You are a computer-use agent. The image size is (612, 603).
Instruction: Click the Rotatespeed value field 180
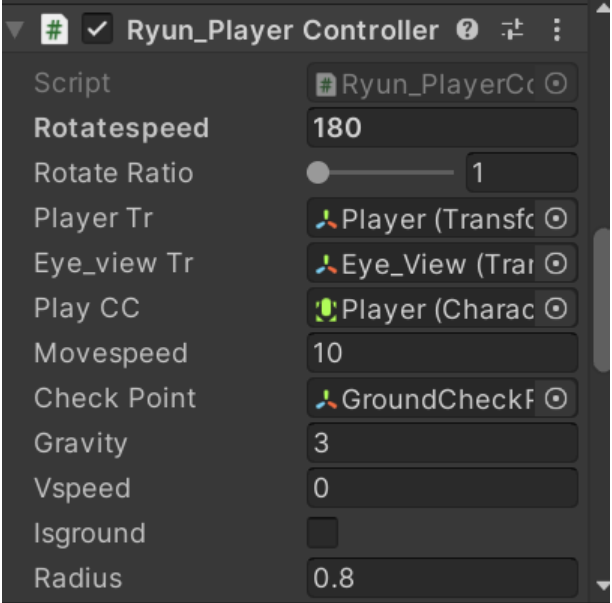click(442, 128)
